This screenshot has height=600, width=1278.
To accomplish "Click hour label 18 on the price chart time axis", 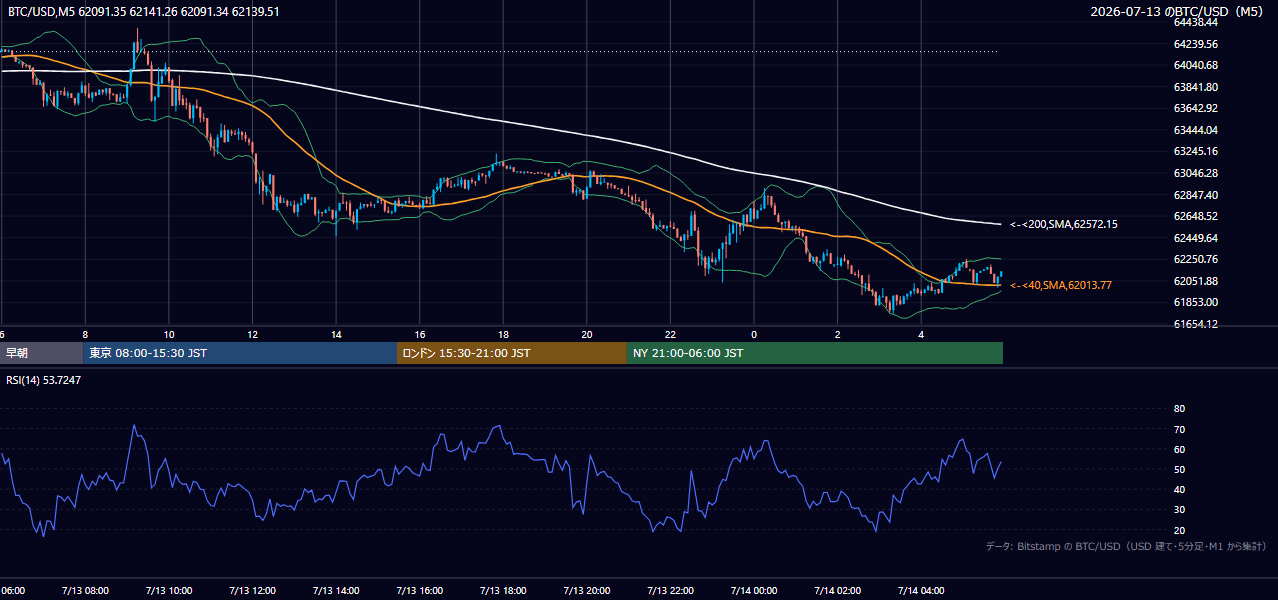I will (x=503, y=334).
